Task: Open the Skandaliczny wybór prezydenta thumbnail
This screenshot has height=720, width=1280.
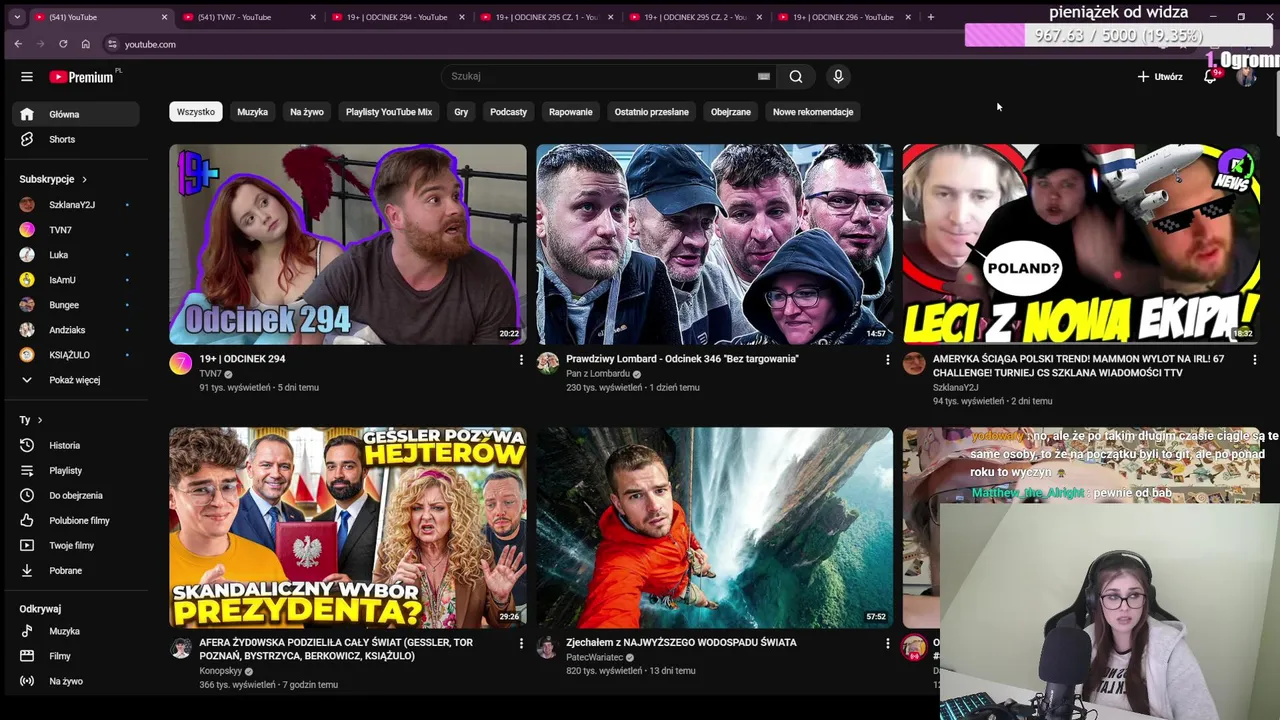Action: 347,528
